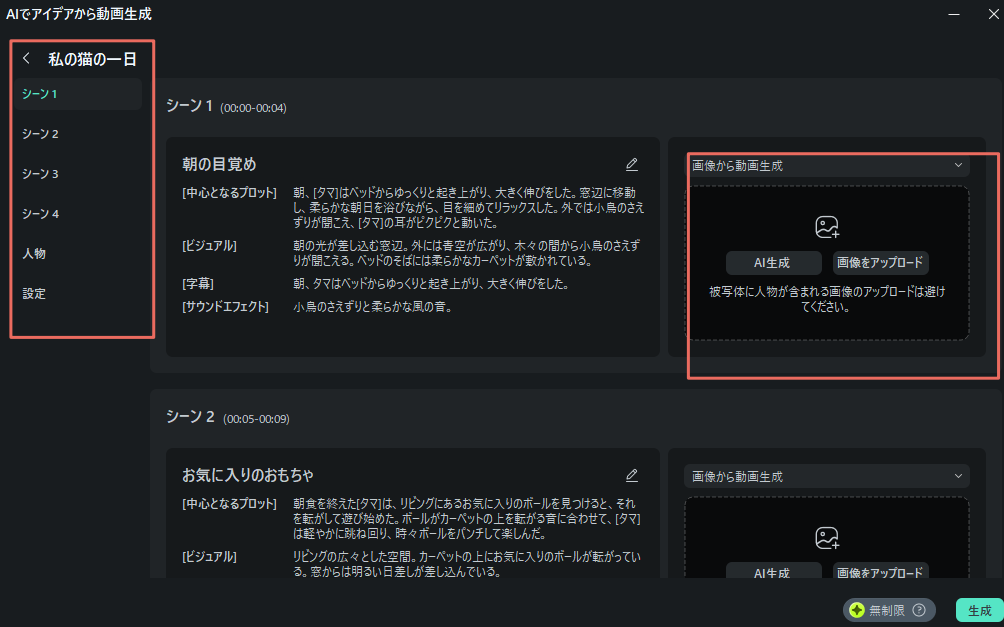
Task: Open the 設定 section in the sidebar
Action: tap(79, 294)
